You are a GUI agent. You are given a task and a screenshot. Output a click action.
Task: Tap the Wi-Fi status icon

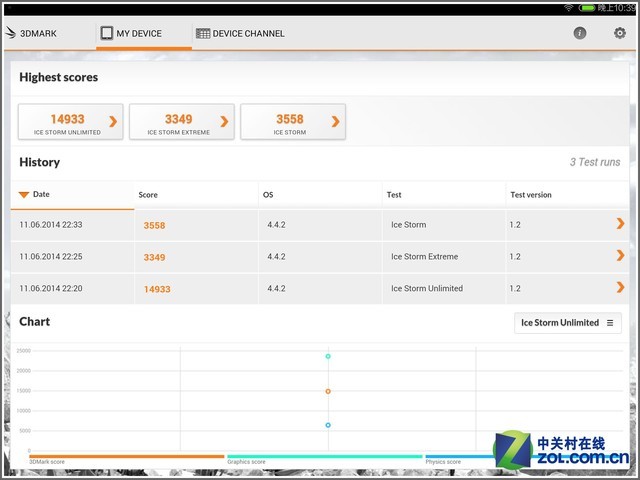coord(568,7)
